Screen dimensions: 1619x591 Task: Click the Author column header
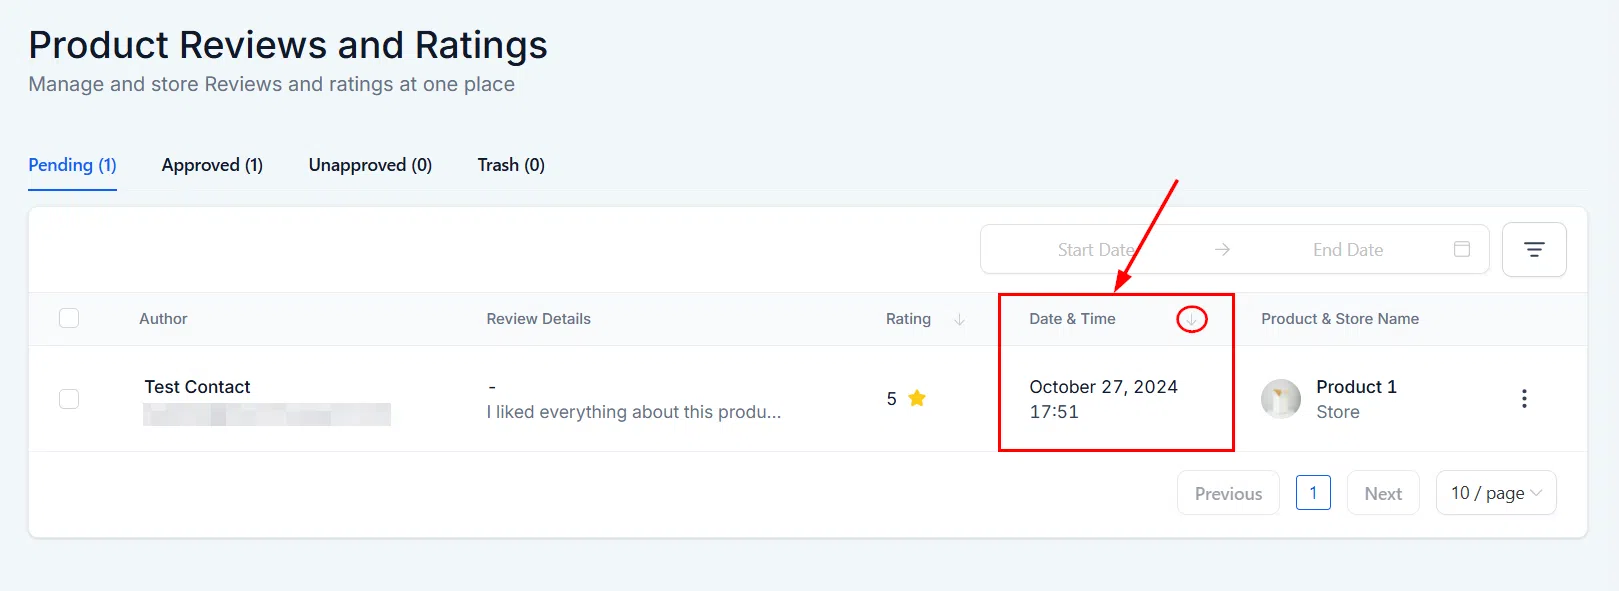[x=163, y=319]
